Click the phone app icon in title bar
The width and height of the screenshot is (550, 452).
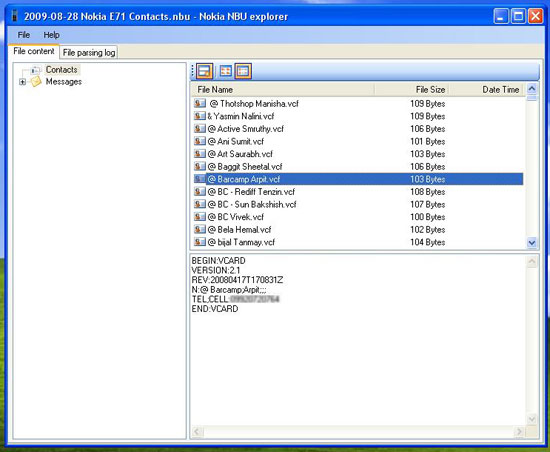pyautogui.click(x=14, y=16)
